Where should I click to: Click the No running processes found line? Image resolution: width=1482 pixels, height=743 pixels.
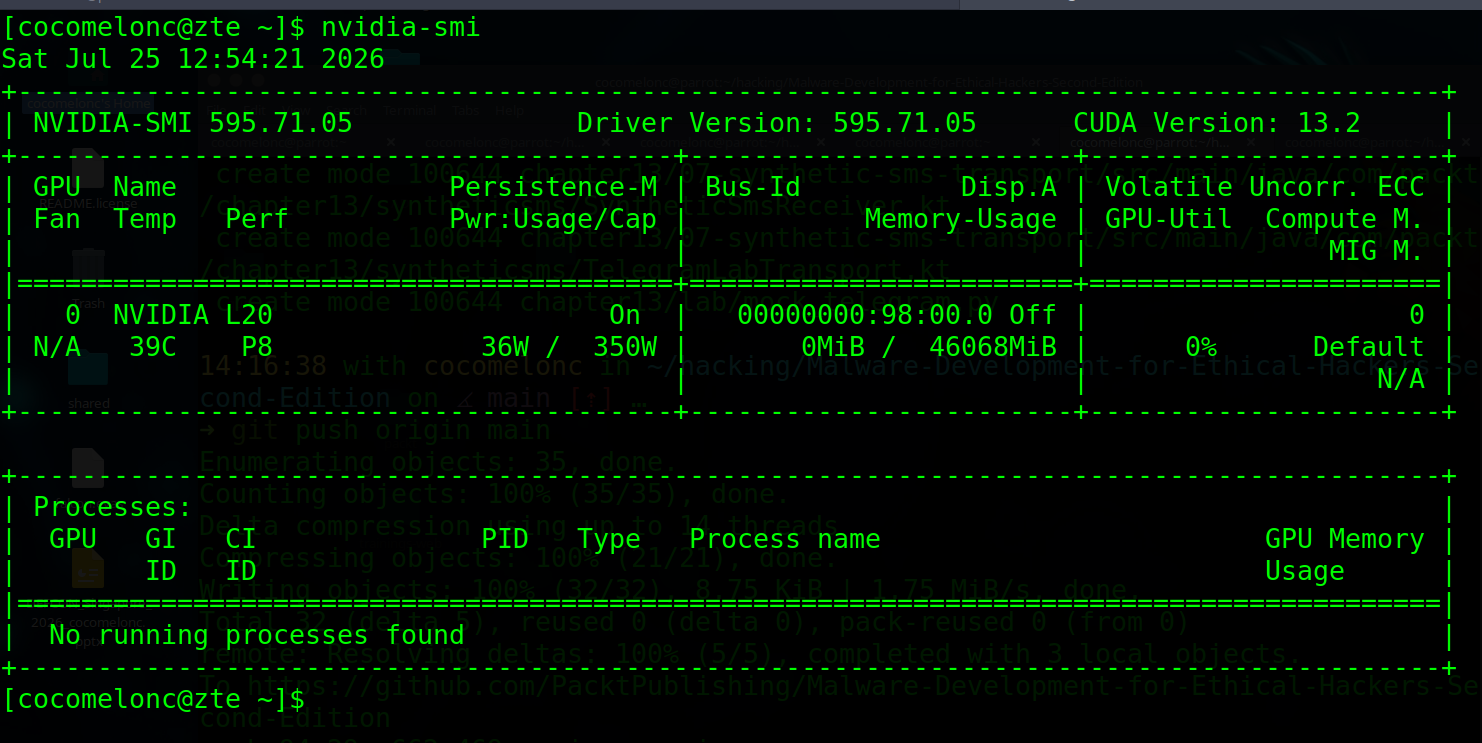coord(257,635)
